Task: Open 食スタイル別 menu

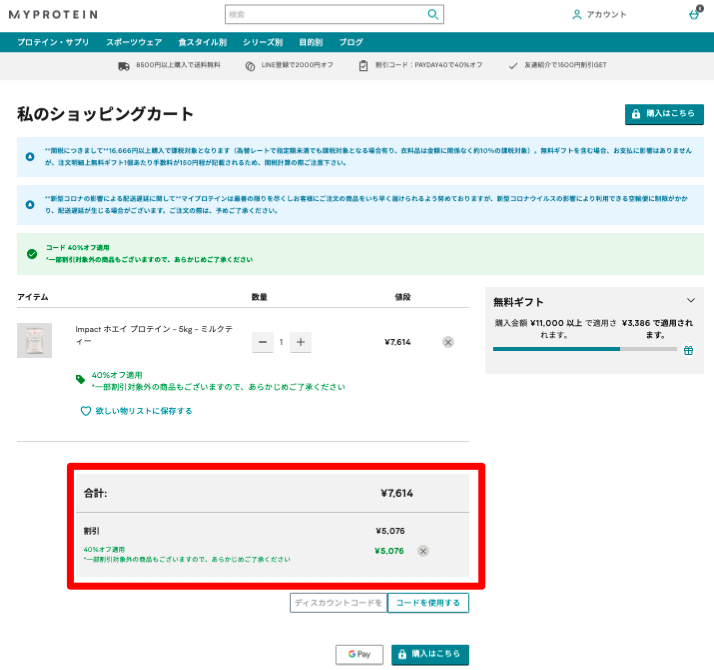Action: click(x=202, y=42)
